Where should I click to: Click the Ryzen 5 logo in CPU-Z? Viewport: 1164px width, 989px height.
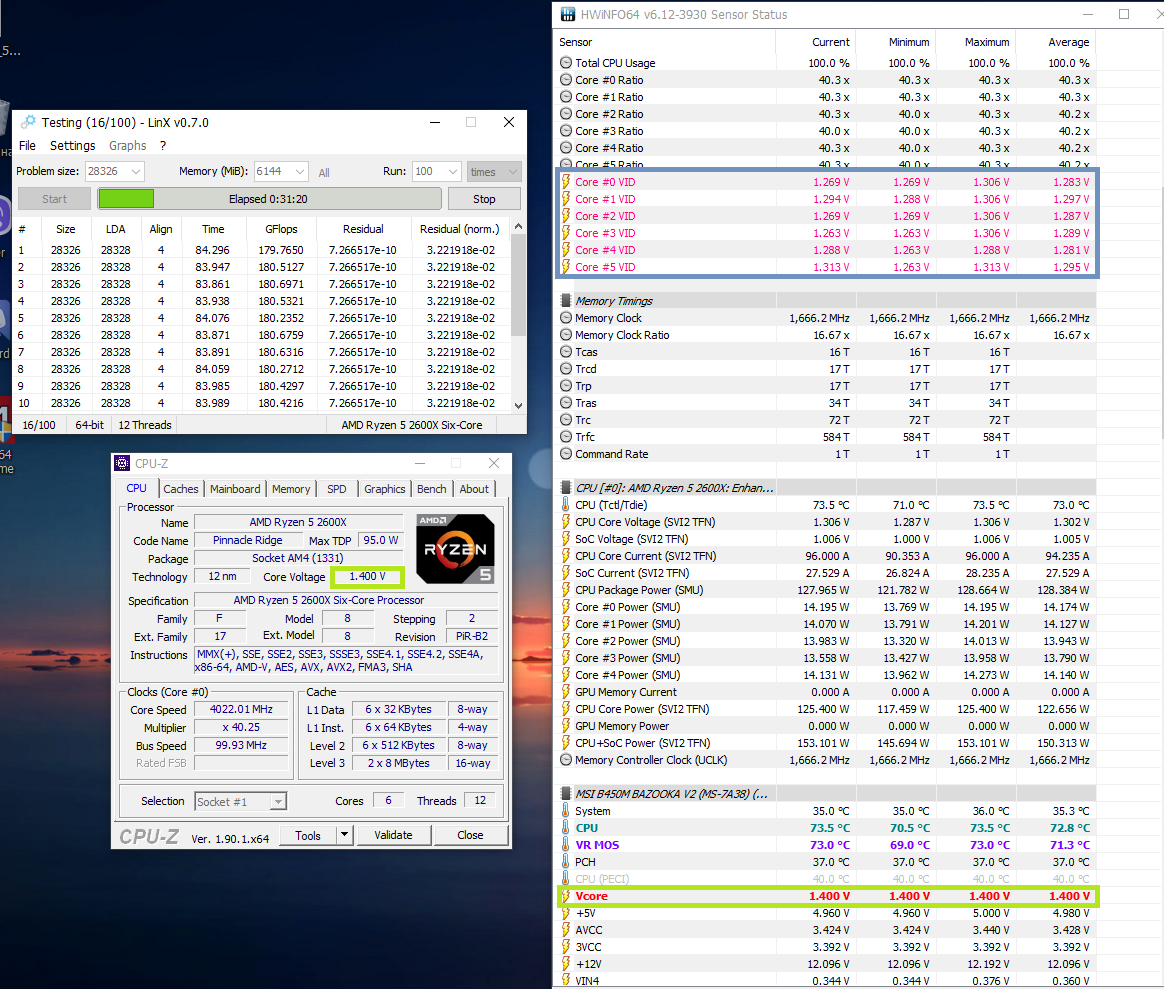click(455, 548)
